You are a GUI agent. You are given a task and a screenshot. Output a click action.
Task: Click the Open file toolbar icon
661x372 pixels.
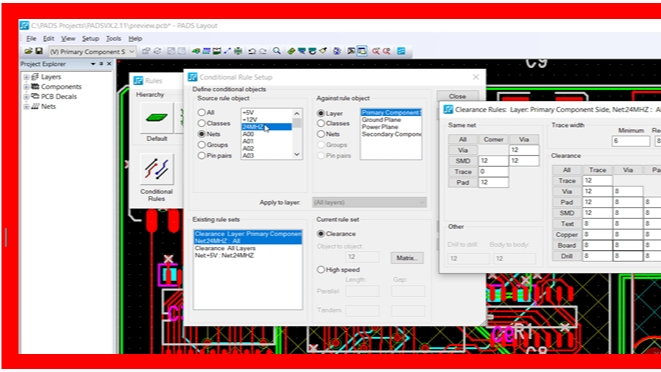click(x=28, y=51)
